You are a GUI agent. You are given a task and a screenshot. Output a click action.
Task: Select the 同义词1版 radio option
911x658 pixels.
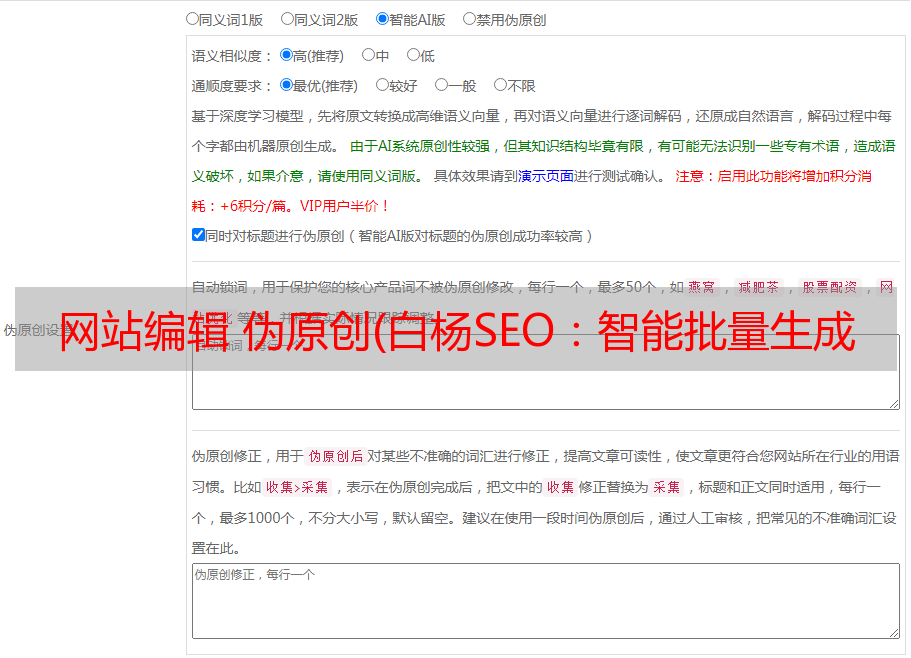point(192,19)
